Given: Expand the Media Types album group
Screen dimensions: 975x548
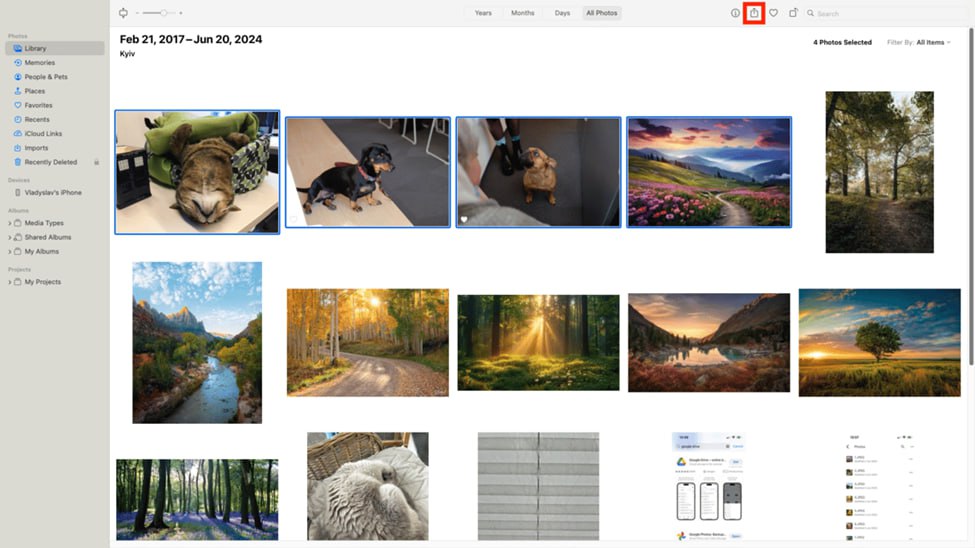Looking at the screenshot, I should 43,223.
